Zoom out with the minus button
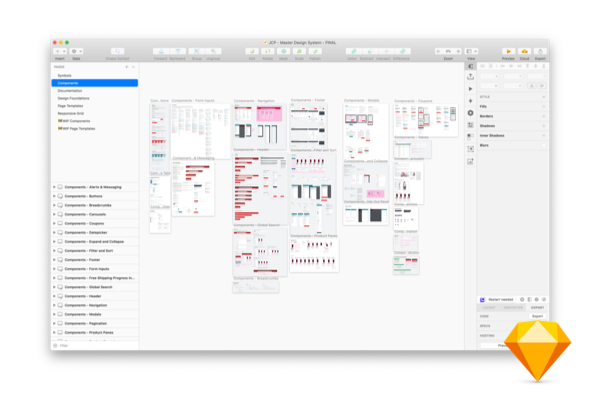The height and width of the screenshot is (400, 600). (x=438, y=51)
